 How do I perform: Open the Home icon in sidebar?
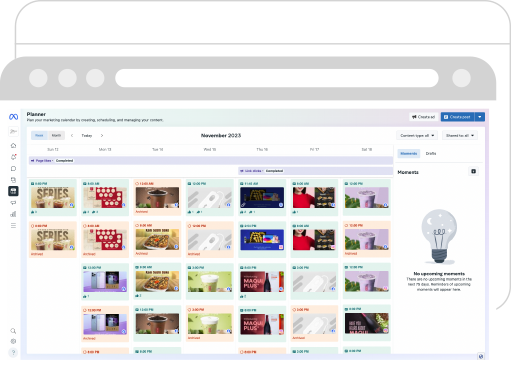click(x=13, y=145)
